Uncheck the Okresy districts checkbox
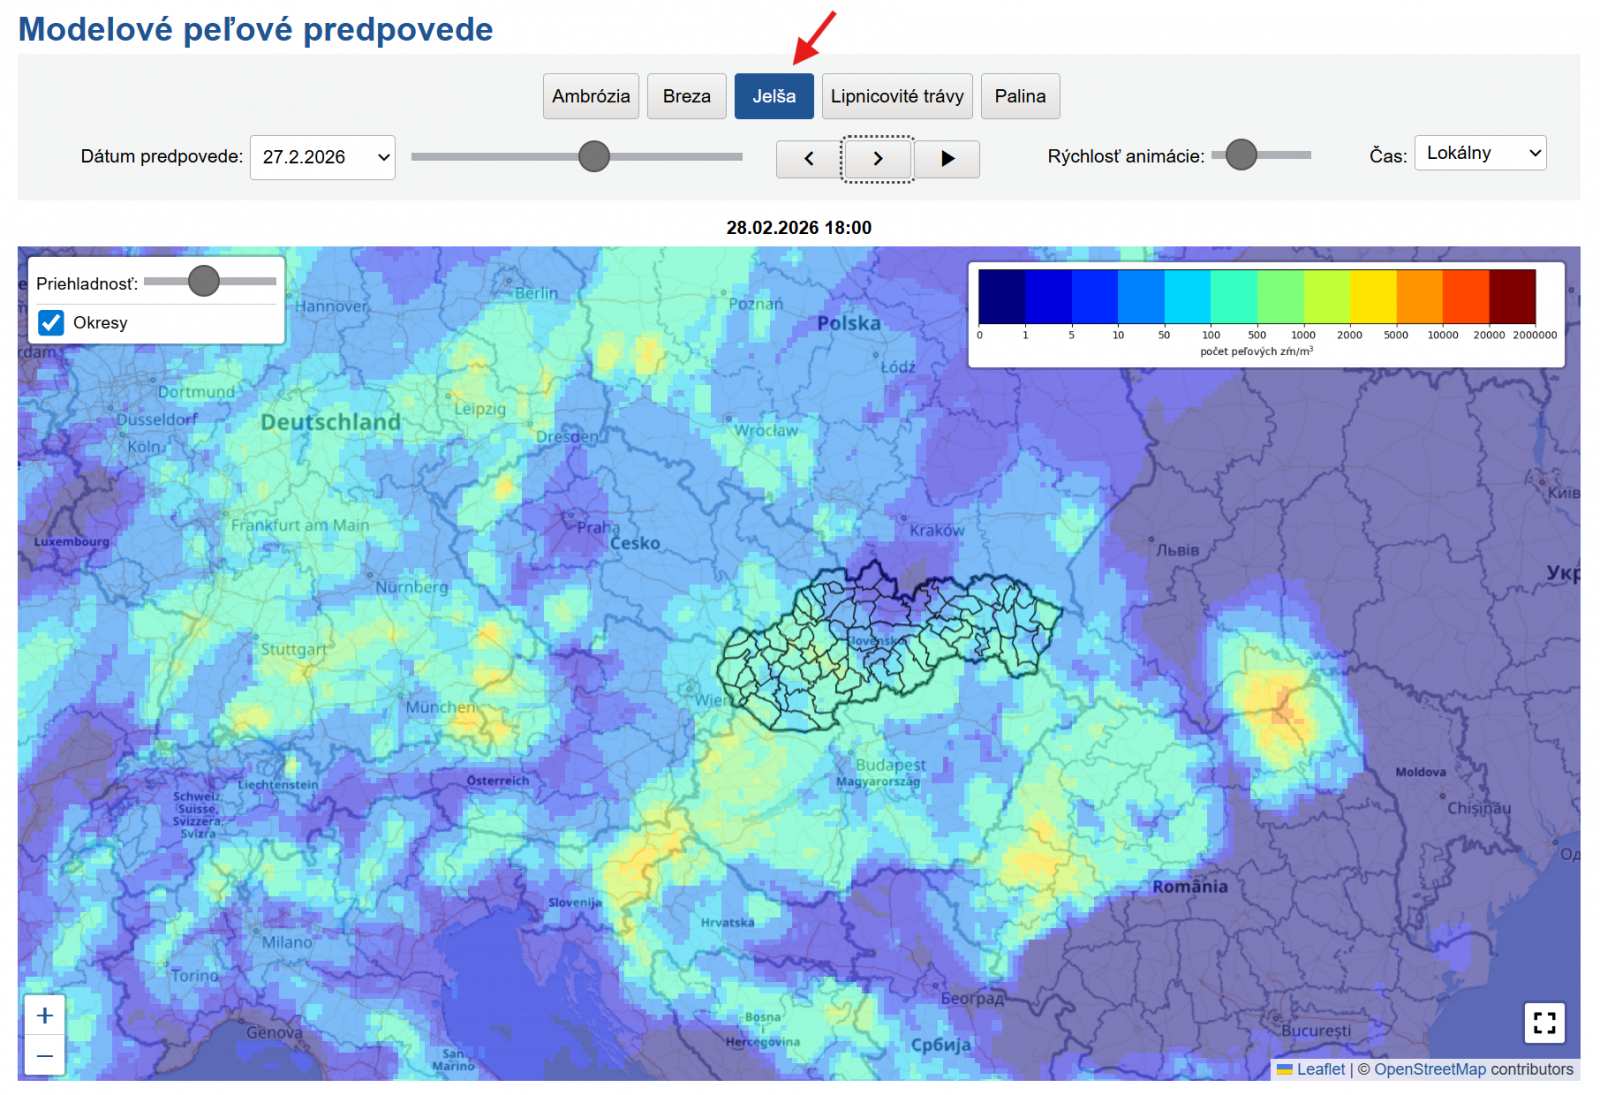Viewport: 1600px width, 1095px height. pos(51,323)
